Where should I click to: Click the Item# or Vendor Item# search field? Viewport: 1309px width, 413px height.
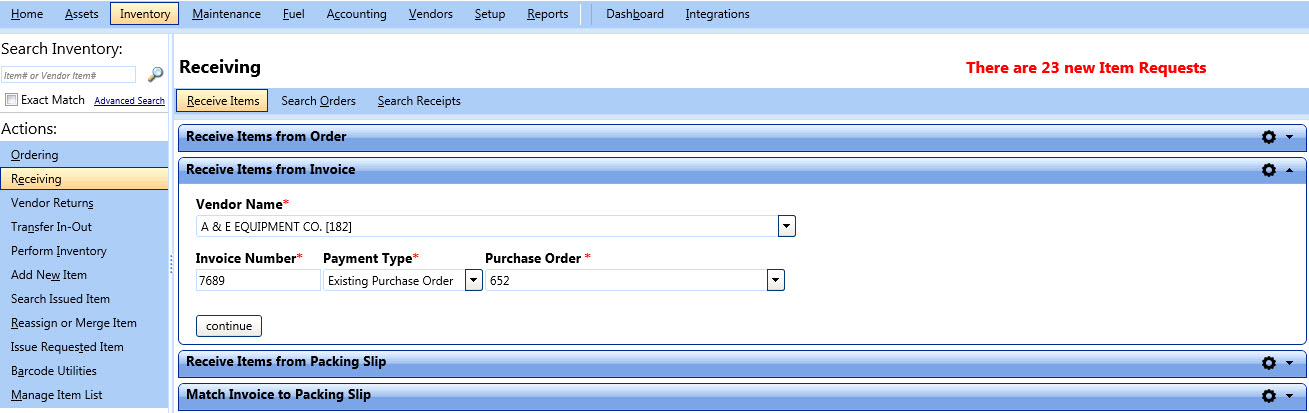tap(68, 75)
